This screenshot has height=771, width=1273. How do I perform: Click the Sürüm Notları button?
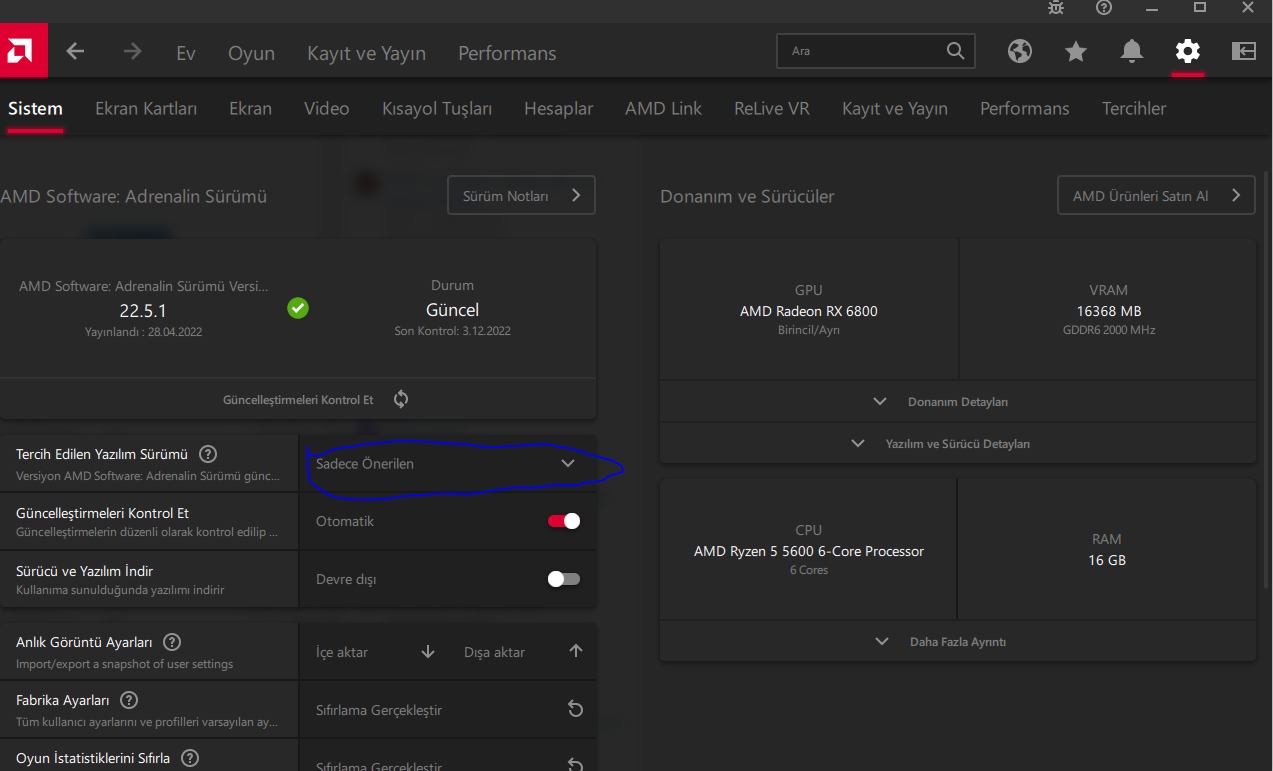point(521,196)
